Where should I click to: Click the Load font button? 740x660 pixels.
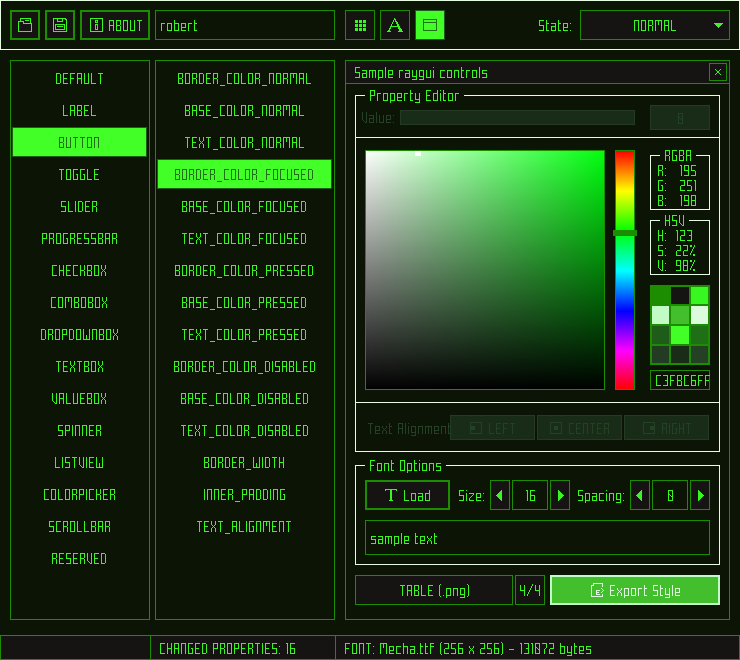[x=407, y=495]
